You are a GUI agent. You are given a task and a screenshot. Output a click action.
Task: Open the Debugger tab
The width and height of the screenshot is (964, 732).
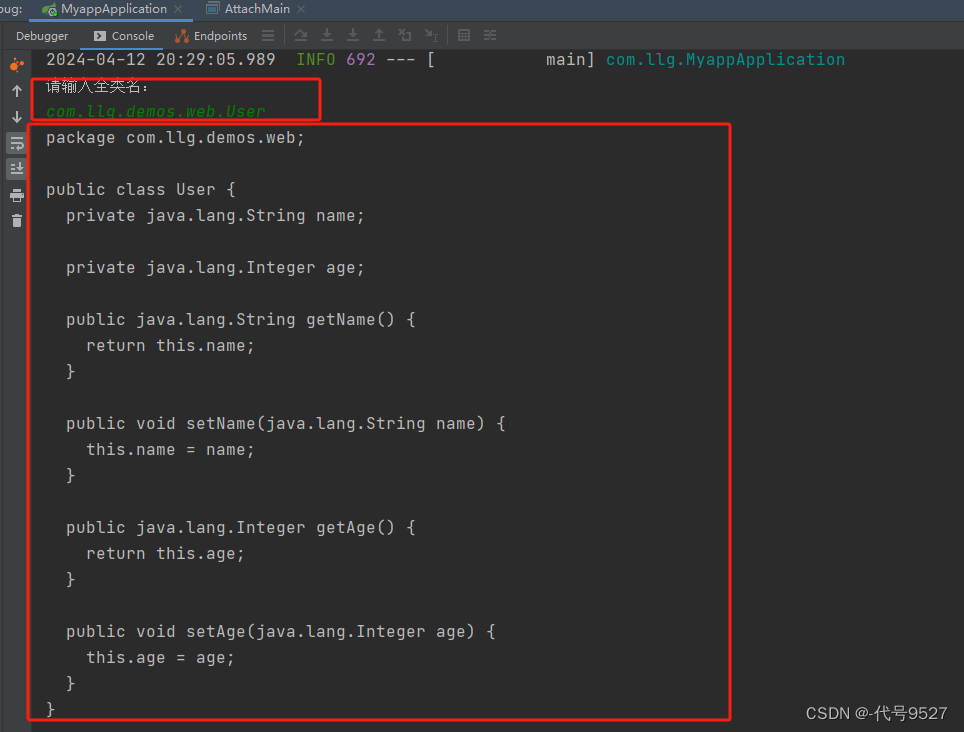pos(42,36)
